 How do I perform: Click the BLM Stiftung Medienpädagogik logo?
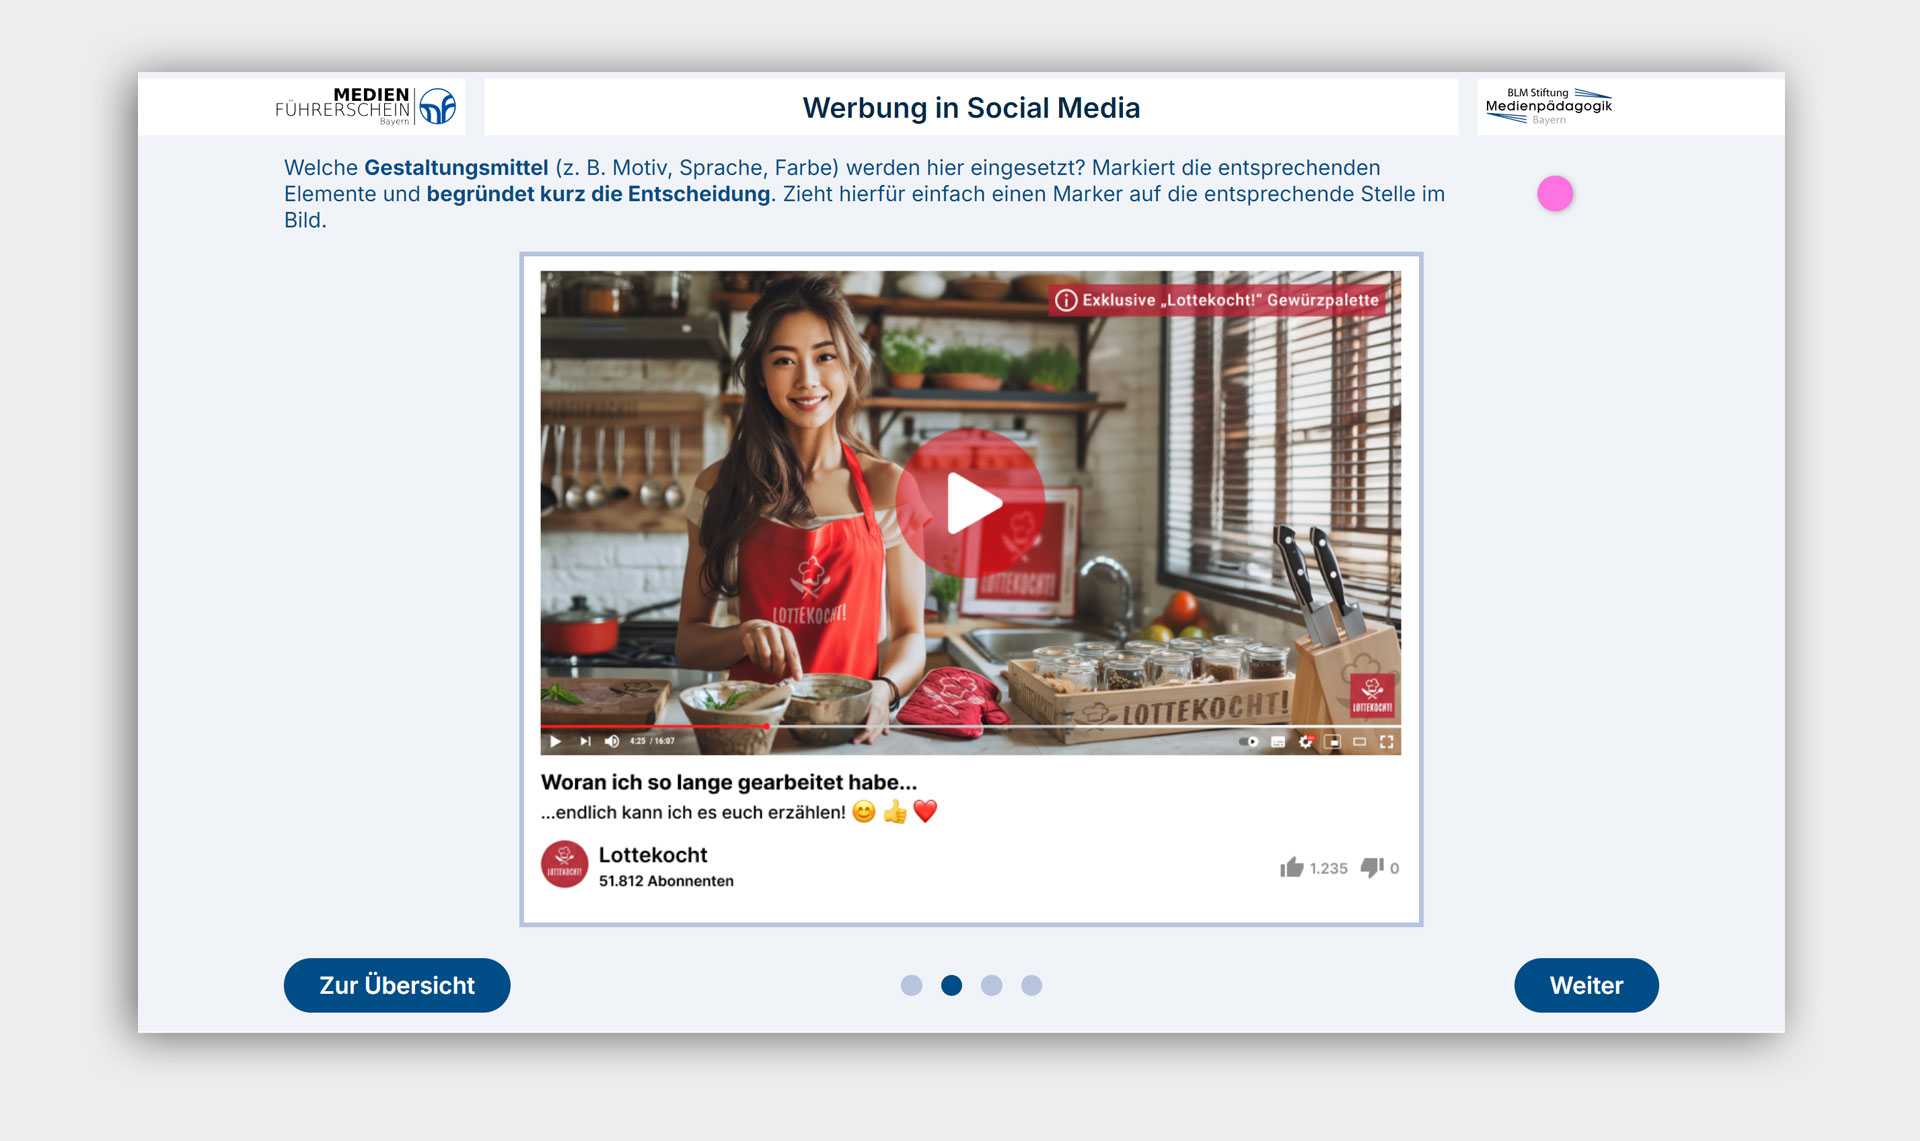point(1548,106)
